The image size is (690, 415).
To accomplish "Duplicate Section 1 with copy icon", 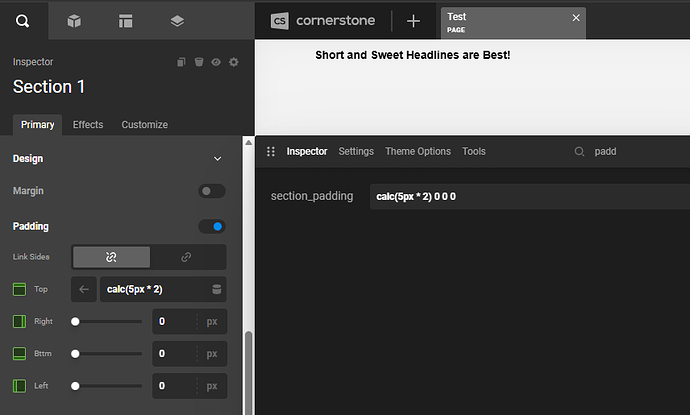I will [181, 62].
